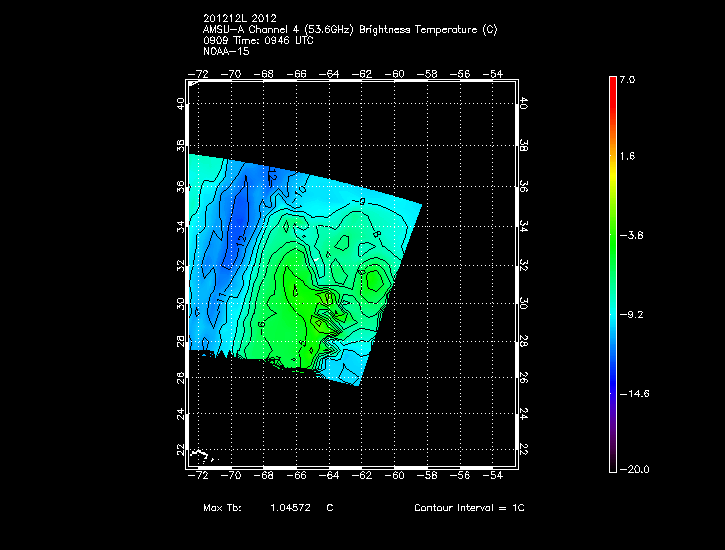Click the -14.6 colorbar tick label

pos(630,394)
